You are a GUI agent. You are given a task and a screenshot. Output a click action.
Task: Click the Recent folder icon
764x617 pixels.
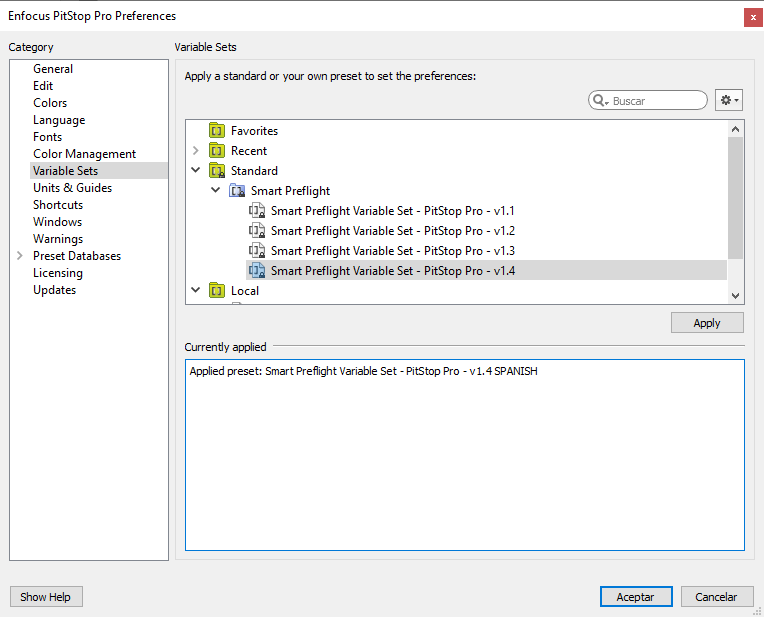[217, 151]
